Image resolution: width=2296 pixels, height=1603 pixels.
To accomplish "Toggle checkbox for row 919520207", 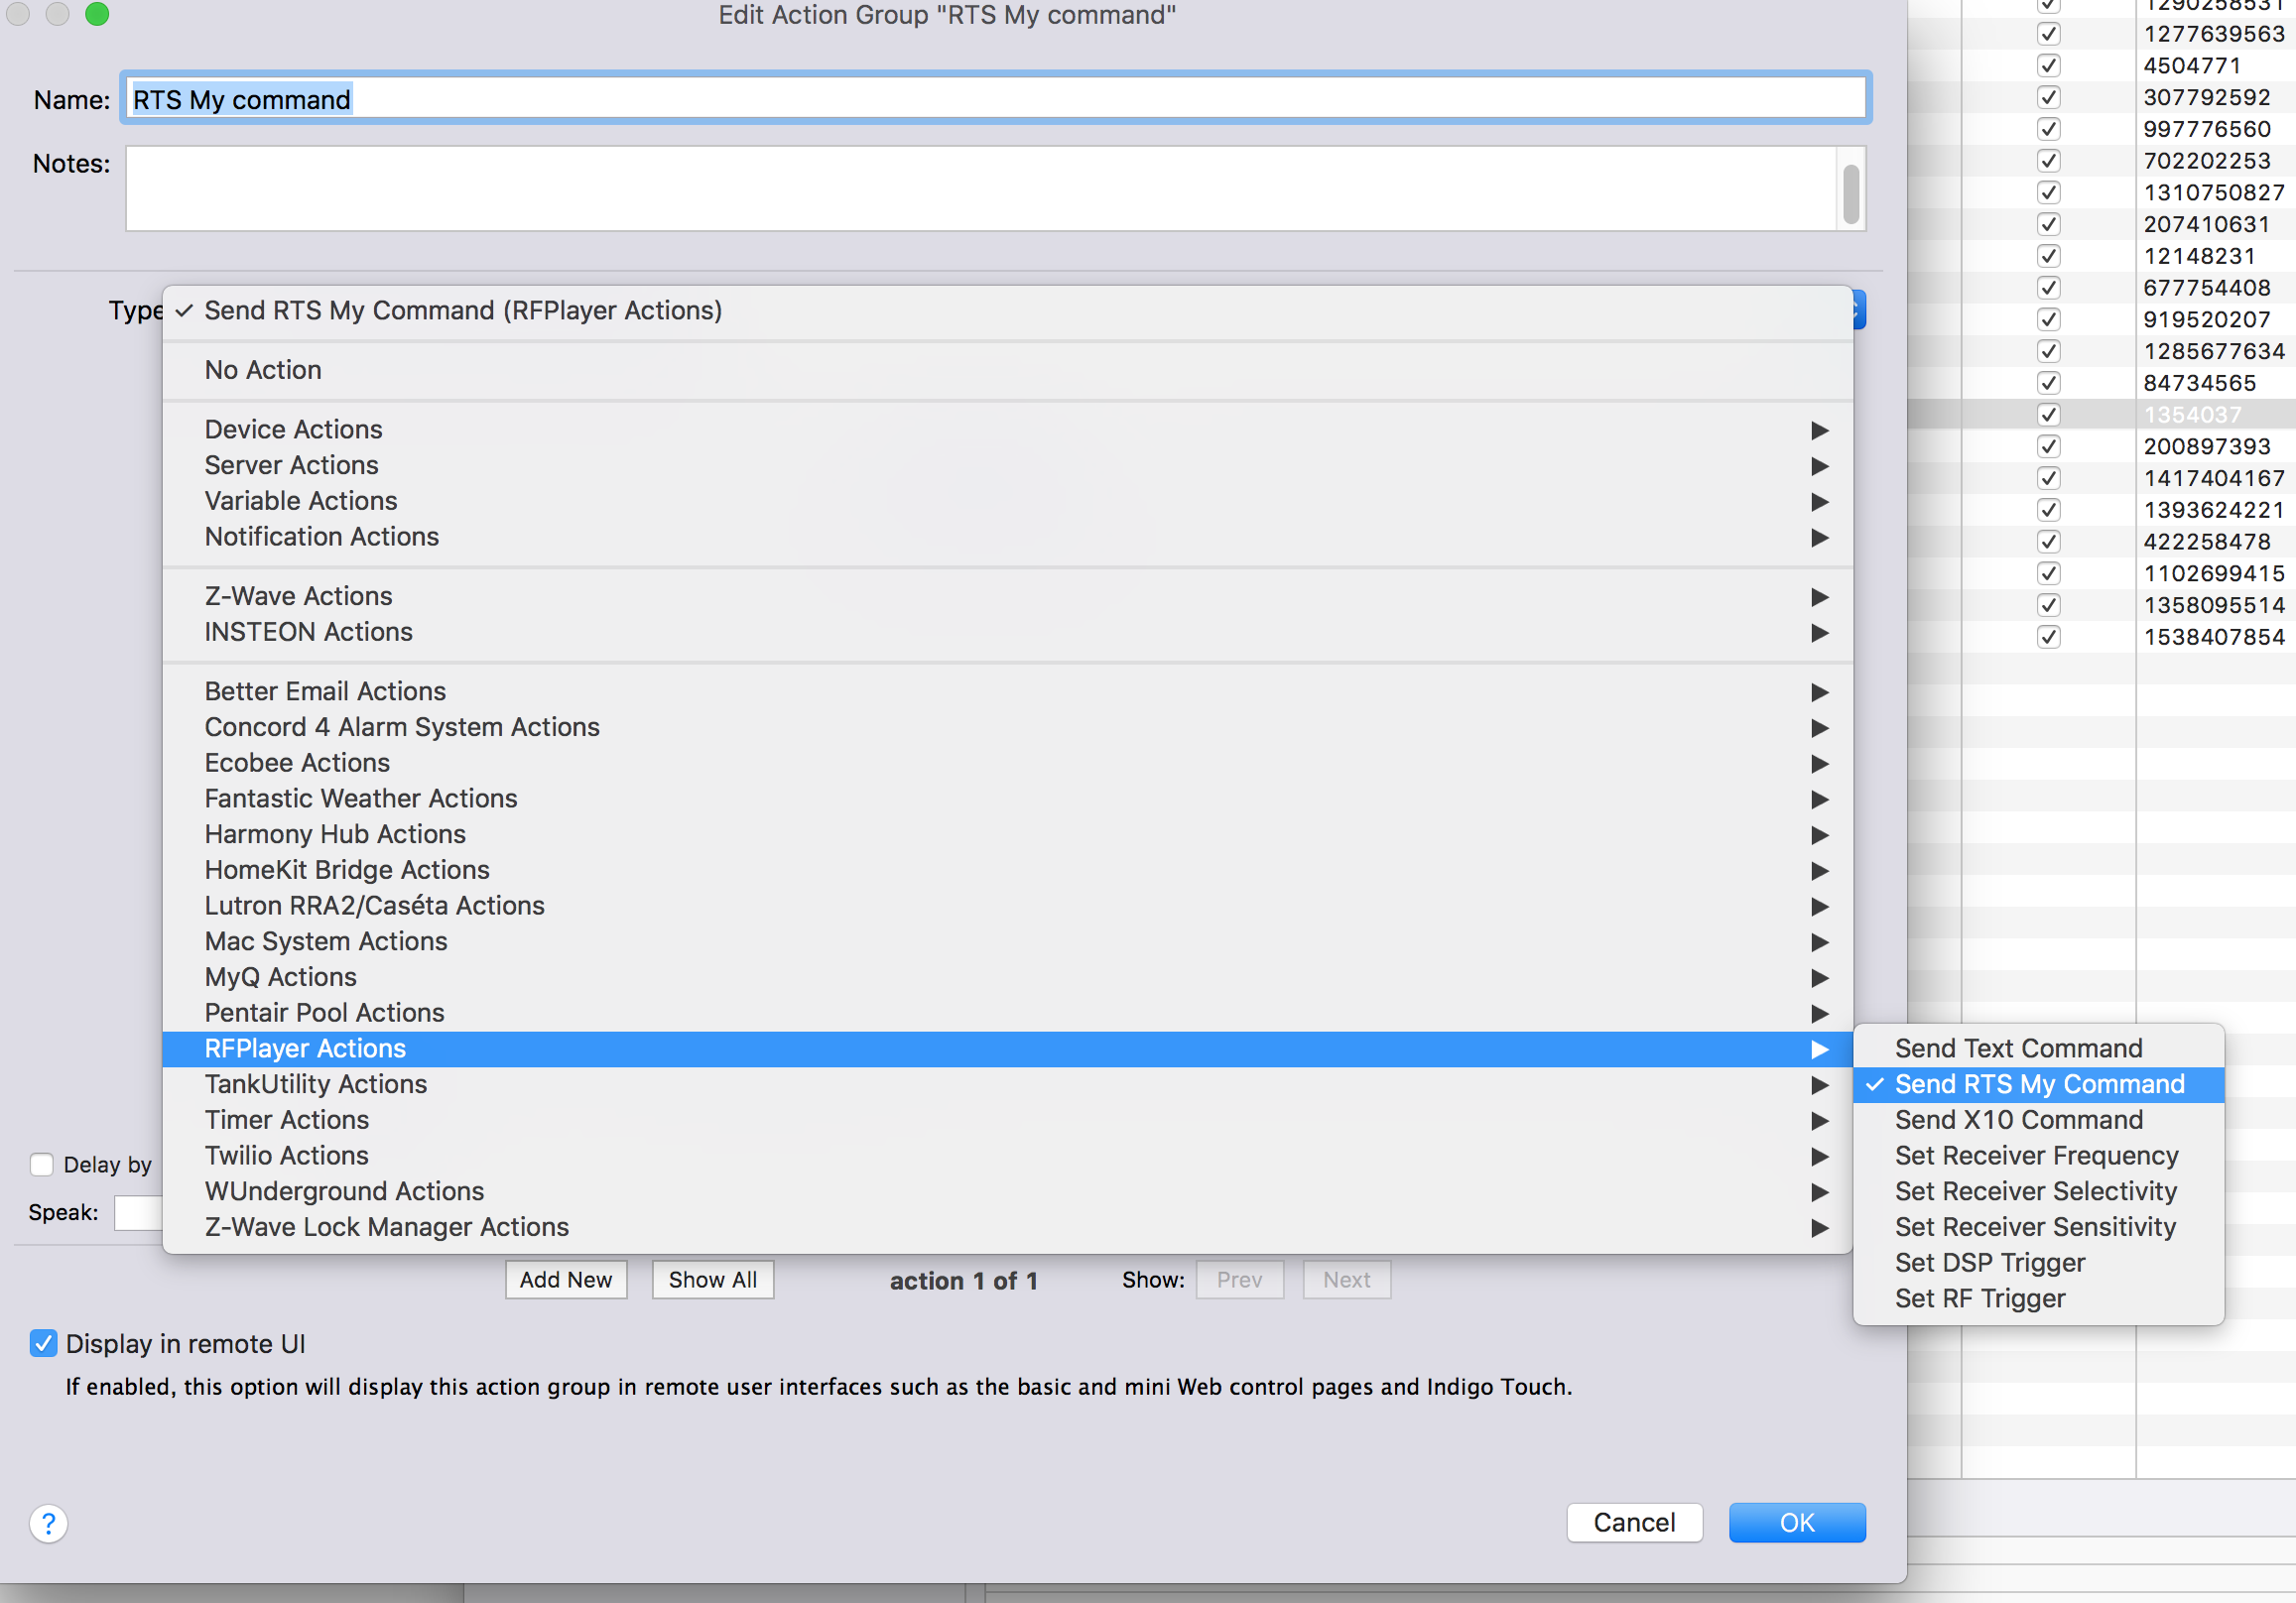I will pos(2049,320).
